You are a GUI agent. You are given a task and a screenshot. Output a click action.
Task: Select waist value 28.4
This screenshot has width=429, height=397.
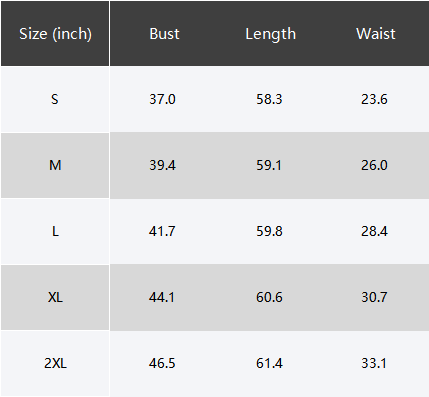pyautogui.click(x=374, y=231)
